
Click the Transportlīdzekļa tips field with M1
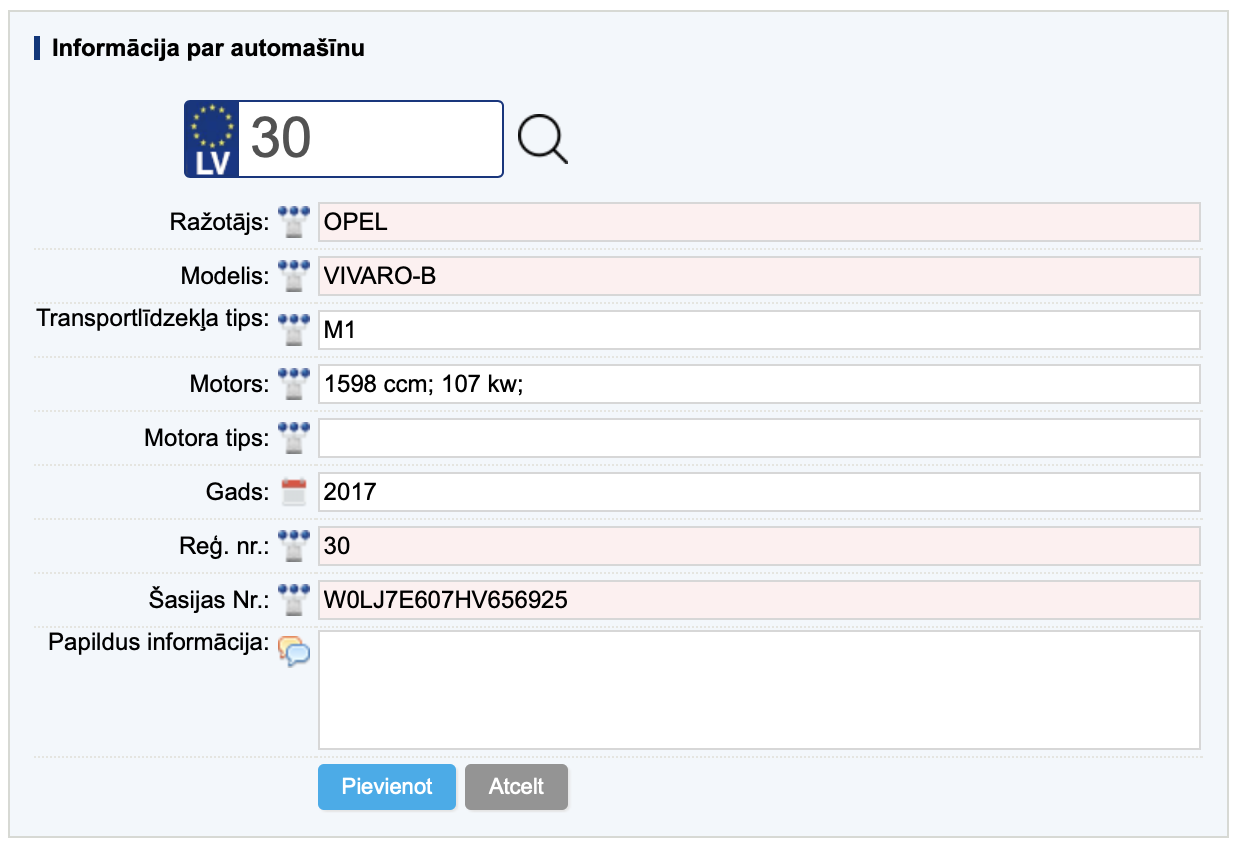[759, 330]
